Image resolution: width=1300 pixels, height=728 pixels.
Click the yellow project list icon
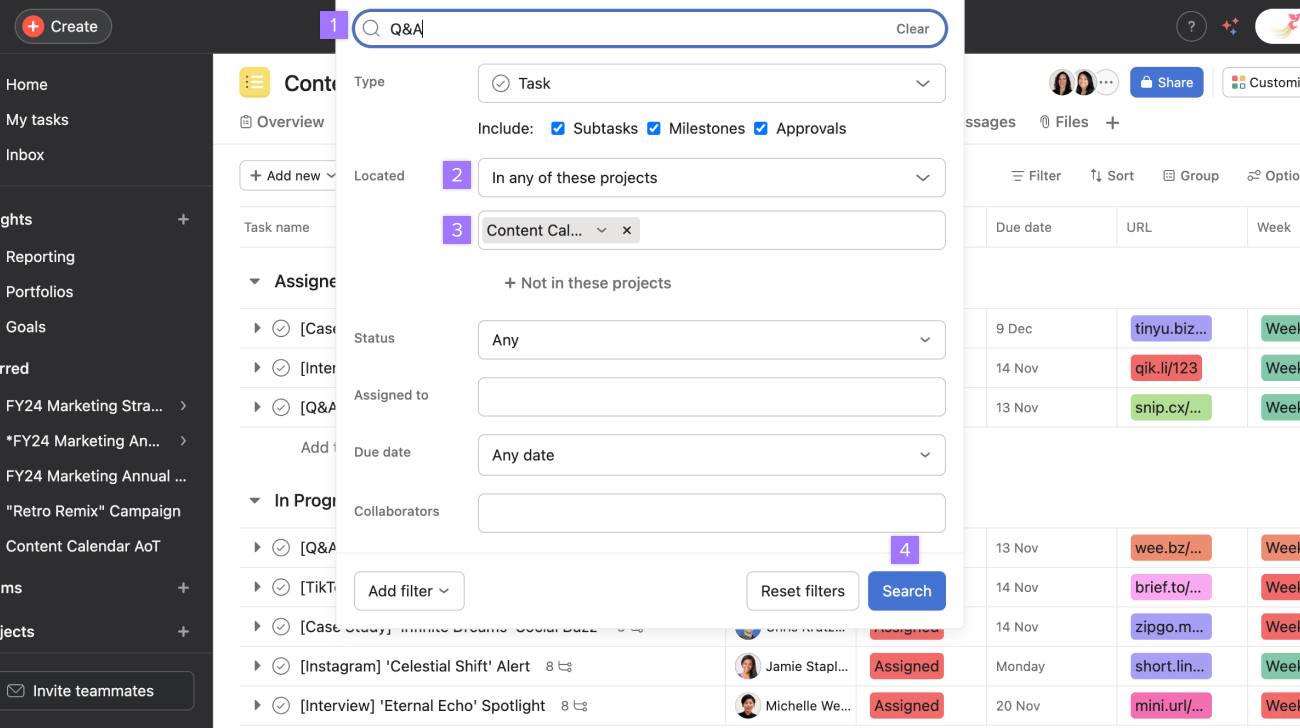pyautogui.click(x=255, y=82)
